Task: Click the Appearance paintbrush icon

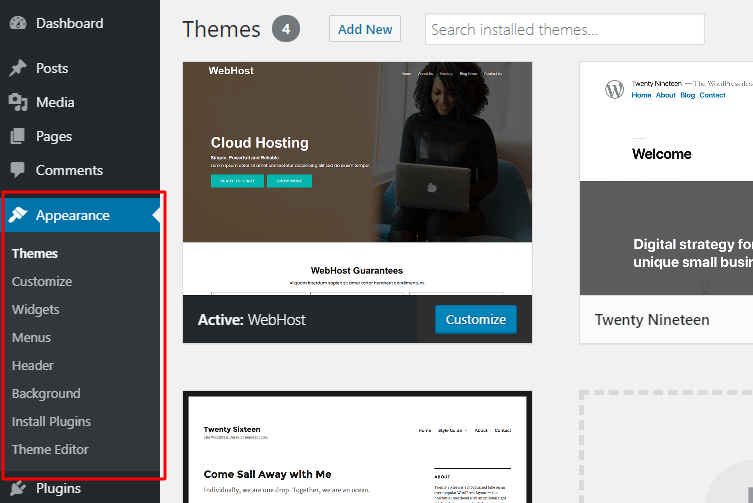Action: (18, 215)
